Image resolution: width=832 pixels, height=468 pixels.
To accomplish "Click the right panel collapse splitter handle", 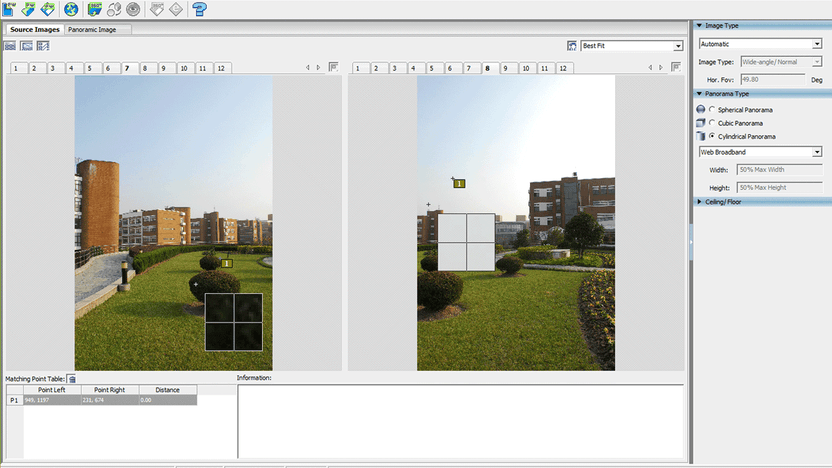I will click(691, 242).
